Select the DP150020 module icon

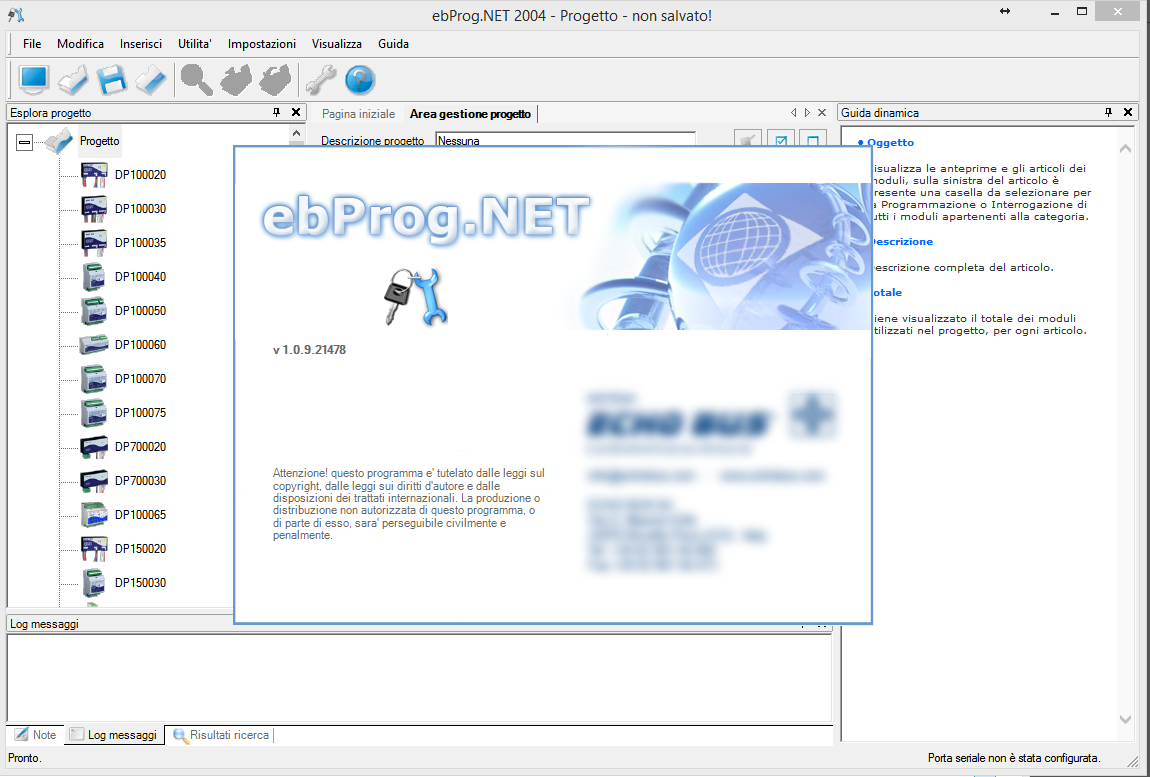[94, 548]
